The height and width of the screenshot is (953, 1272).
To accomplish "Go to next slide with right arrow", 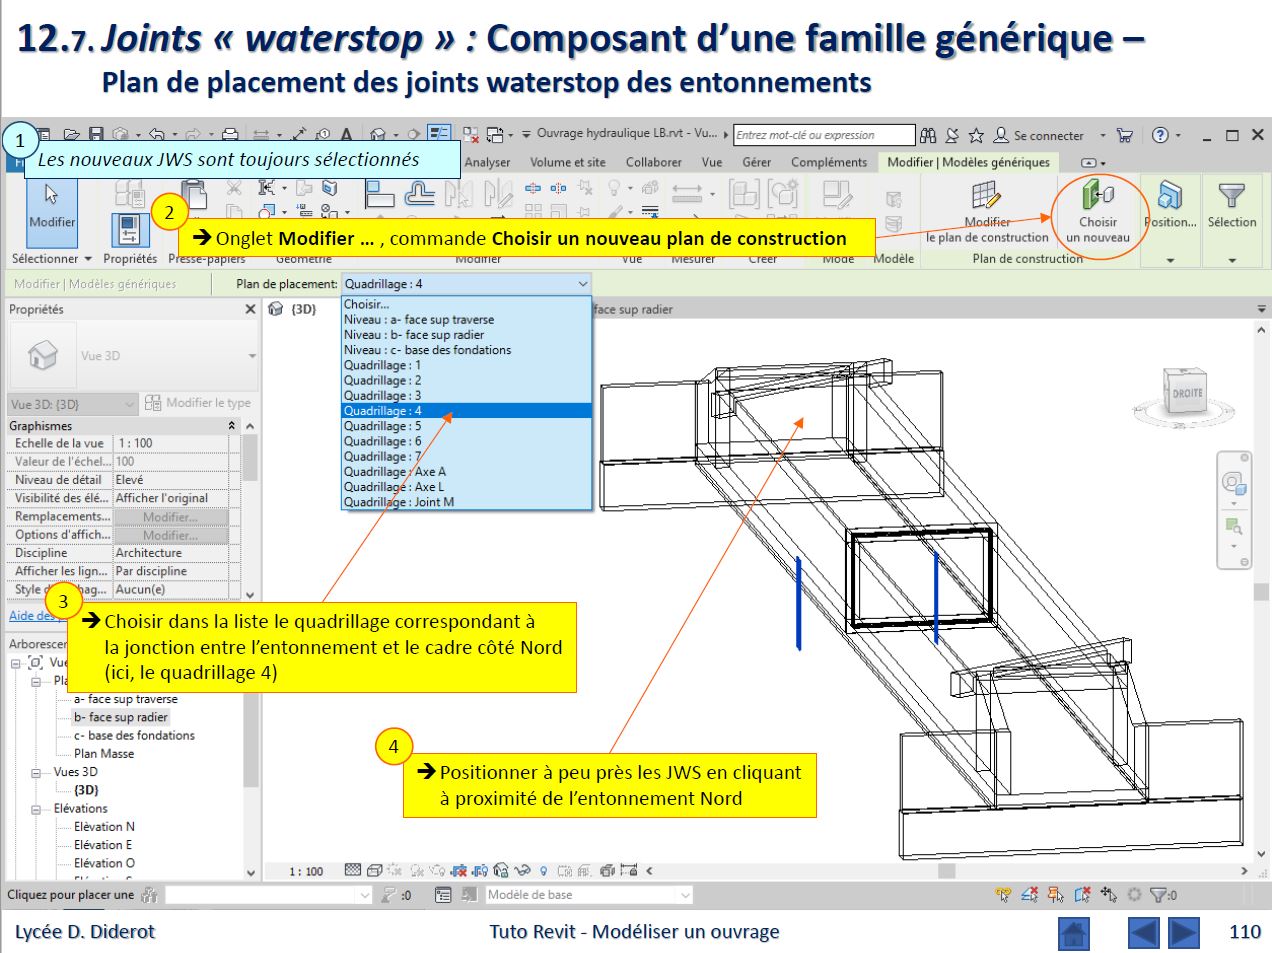I will 1184,933.
